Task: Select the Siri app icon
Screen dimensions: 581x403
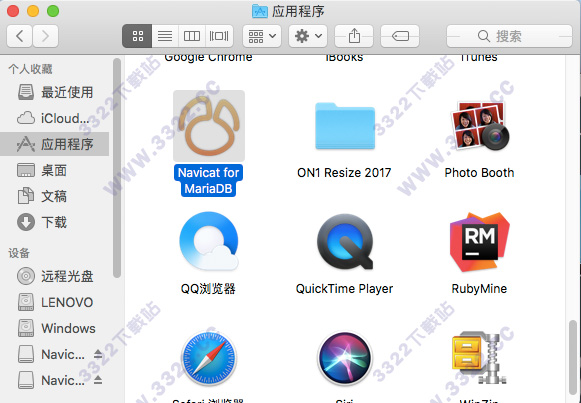Action: pyautogui.click(x=345, y=359)
